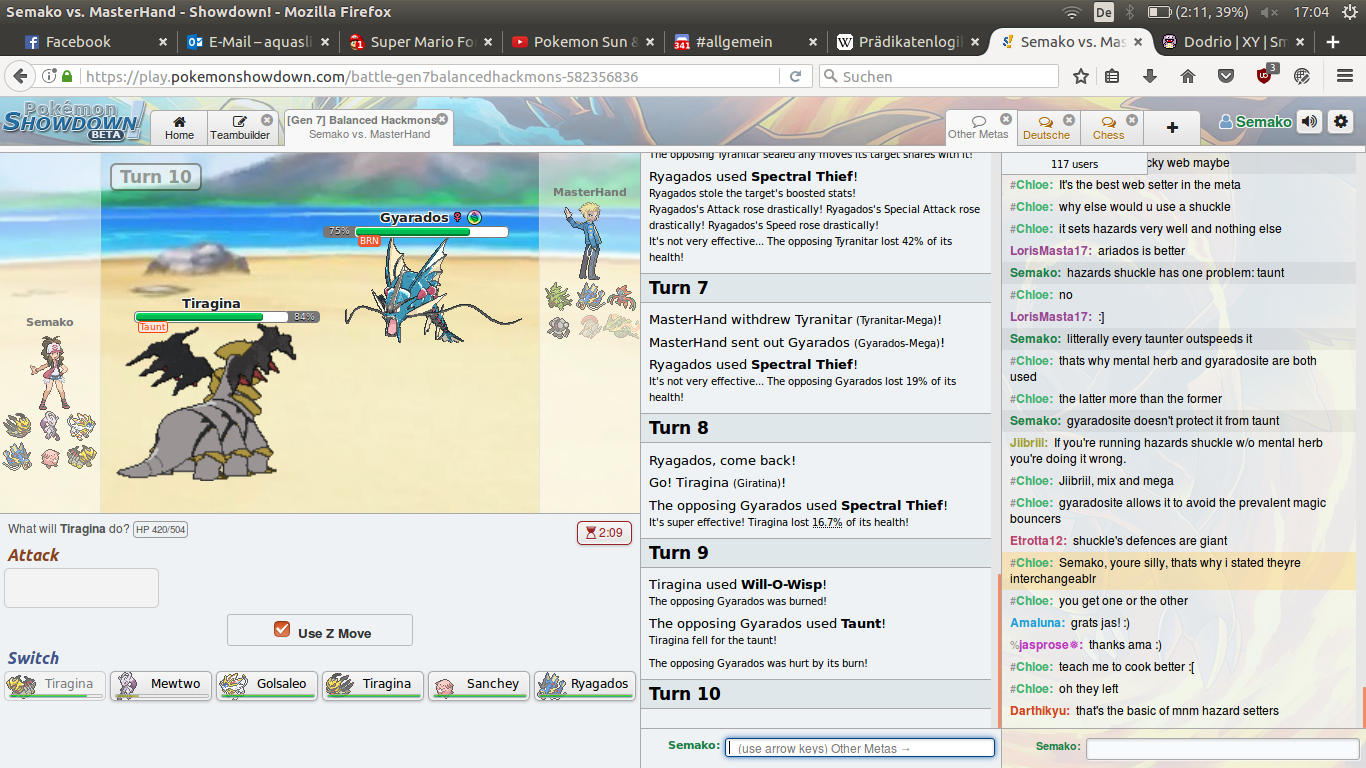Close the Chess room tab
This screenshot has height=768, width=1366.
coord(1132,120)
